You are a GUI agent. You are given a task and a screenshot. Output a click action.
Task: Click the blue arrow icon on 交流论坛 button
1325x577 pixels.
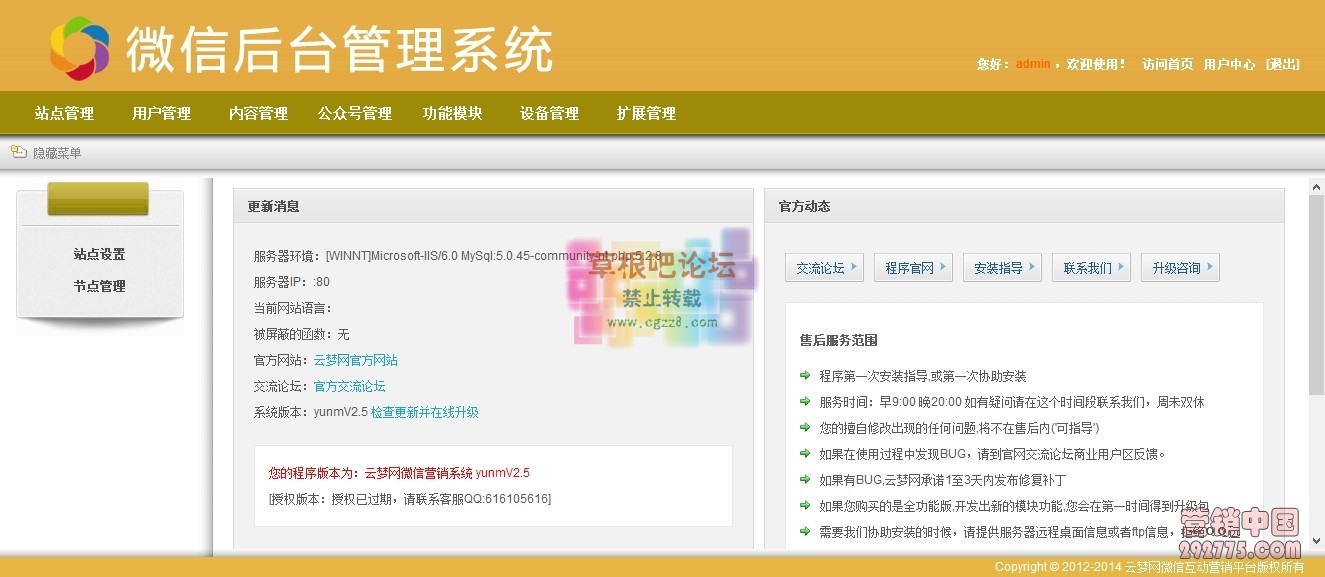pyautogui.click(x=855, y=267)
